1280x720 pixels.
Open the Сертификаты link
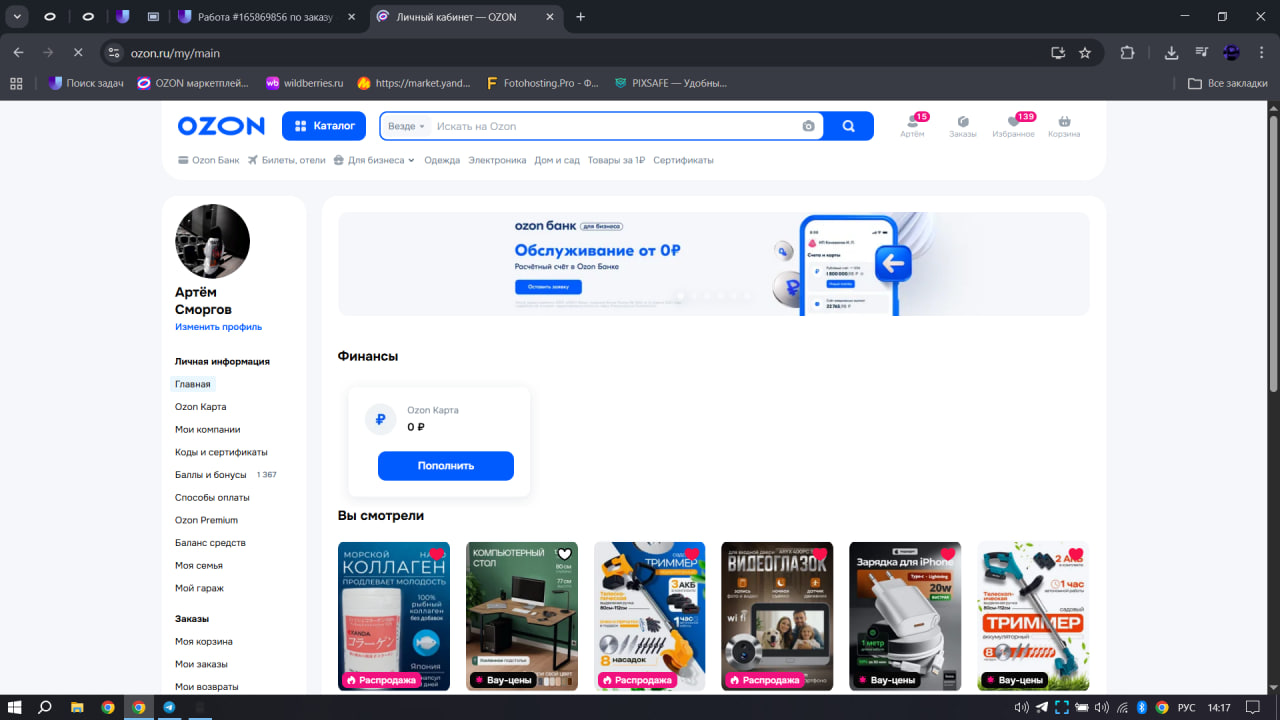pos(683,160)
